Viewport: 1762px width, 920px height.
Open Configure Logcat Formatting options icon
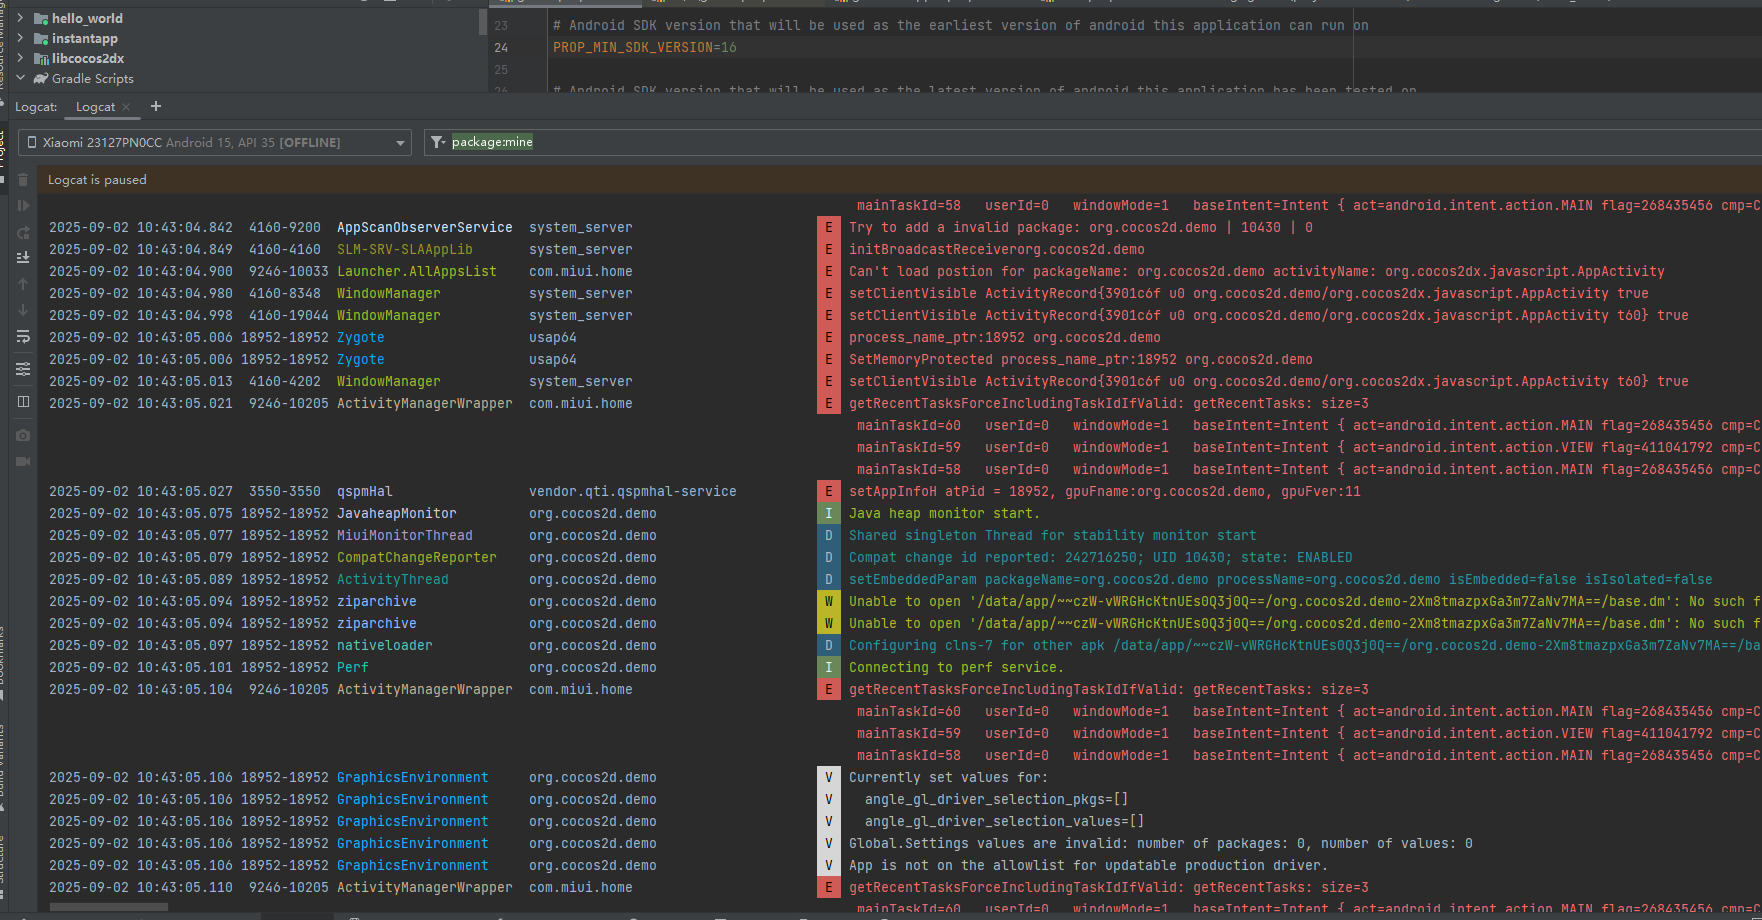23,369
